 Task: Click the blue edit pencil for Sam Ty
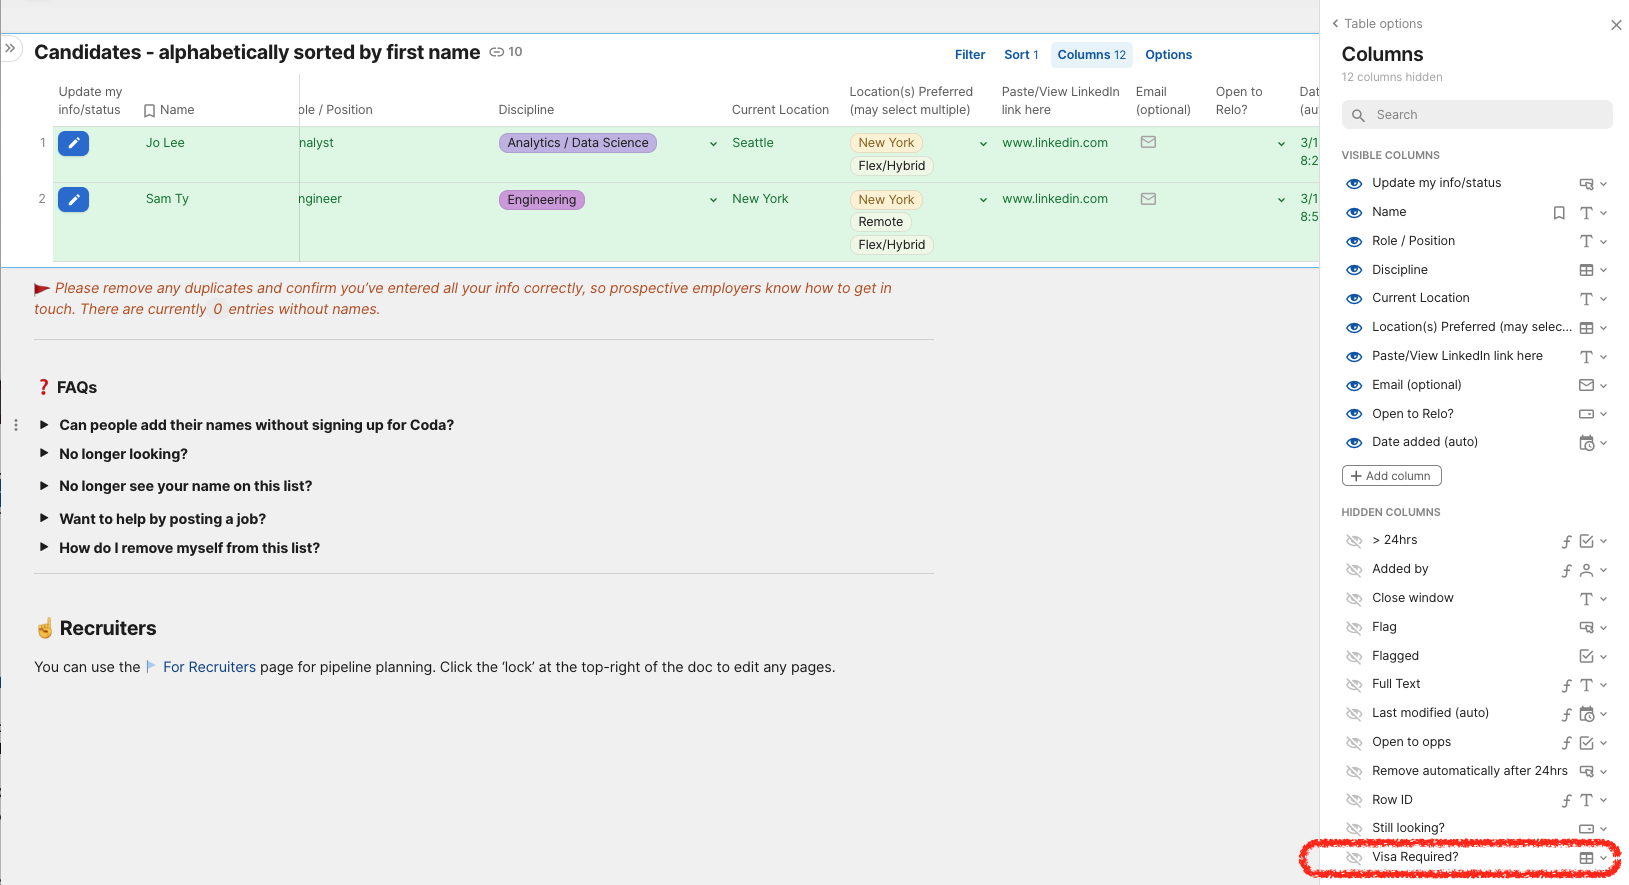click(x=73, y=200)
